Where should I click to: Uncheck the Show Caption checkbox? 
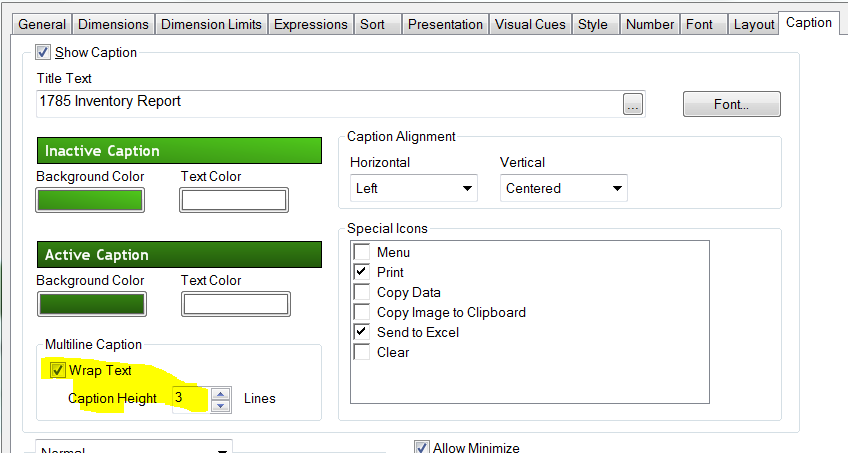click(43, 52)
